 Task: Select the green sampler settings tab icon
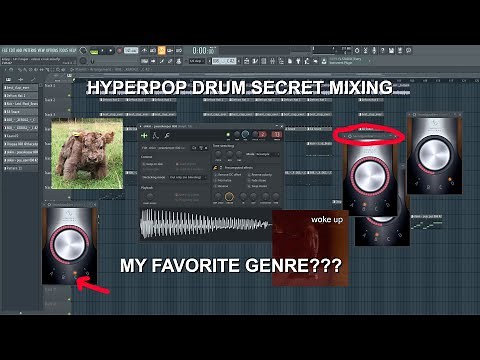tap(144, 136)
